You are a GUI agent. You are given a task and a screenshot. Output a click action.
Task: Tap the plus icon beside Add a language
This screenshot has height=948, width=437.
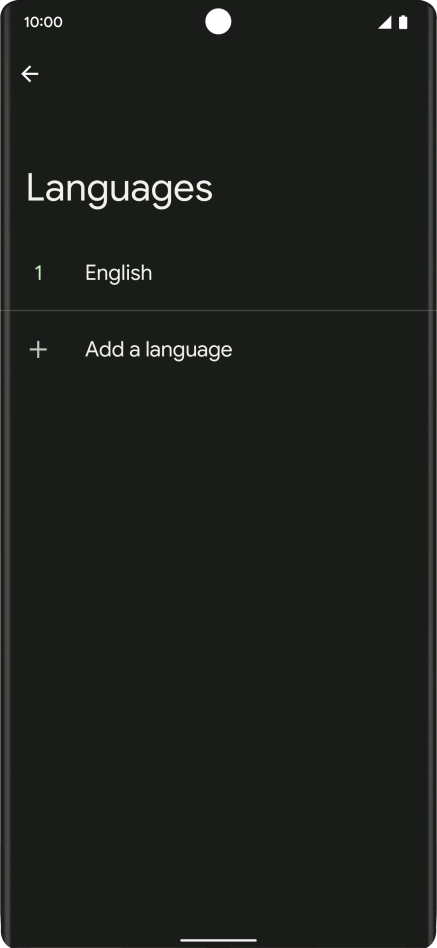[38, 349]
